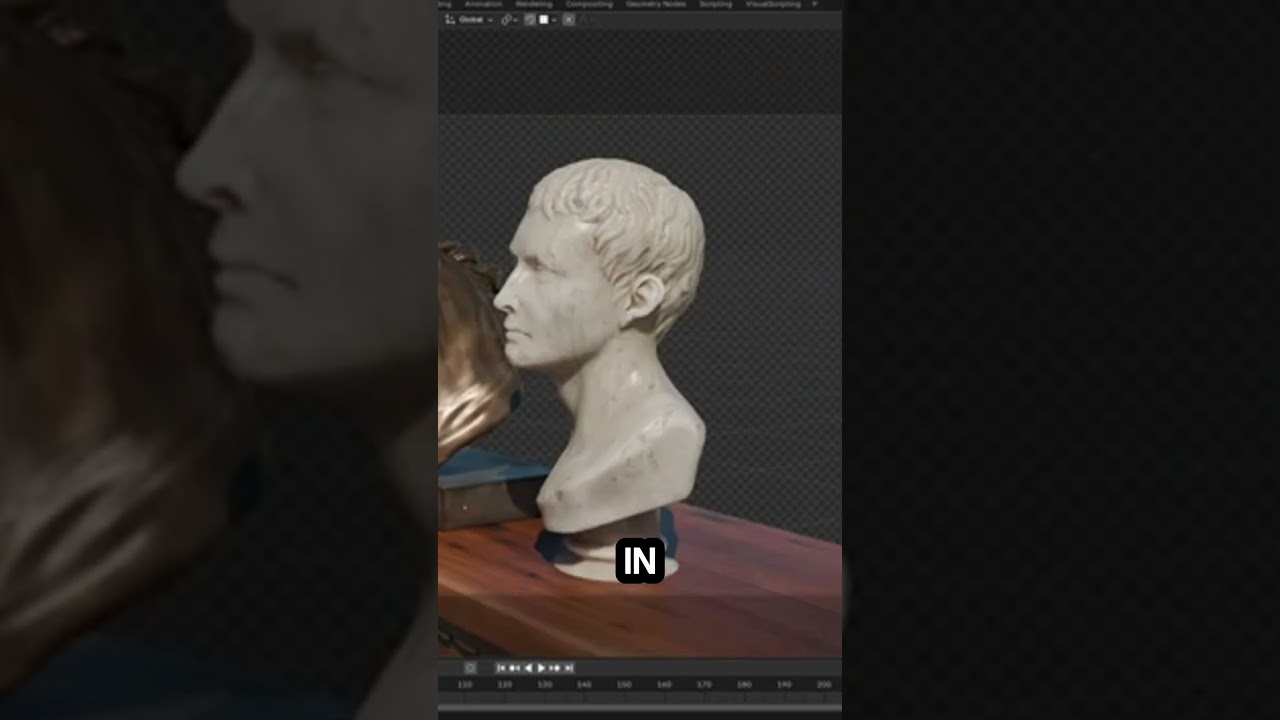
Task: Switch to the Animation workspace tab
Action: click(483, 4)
